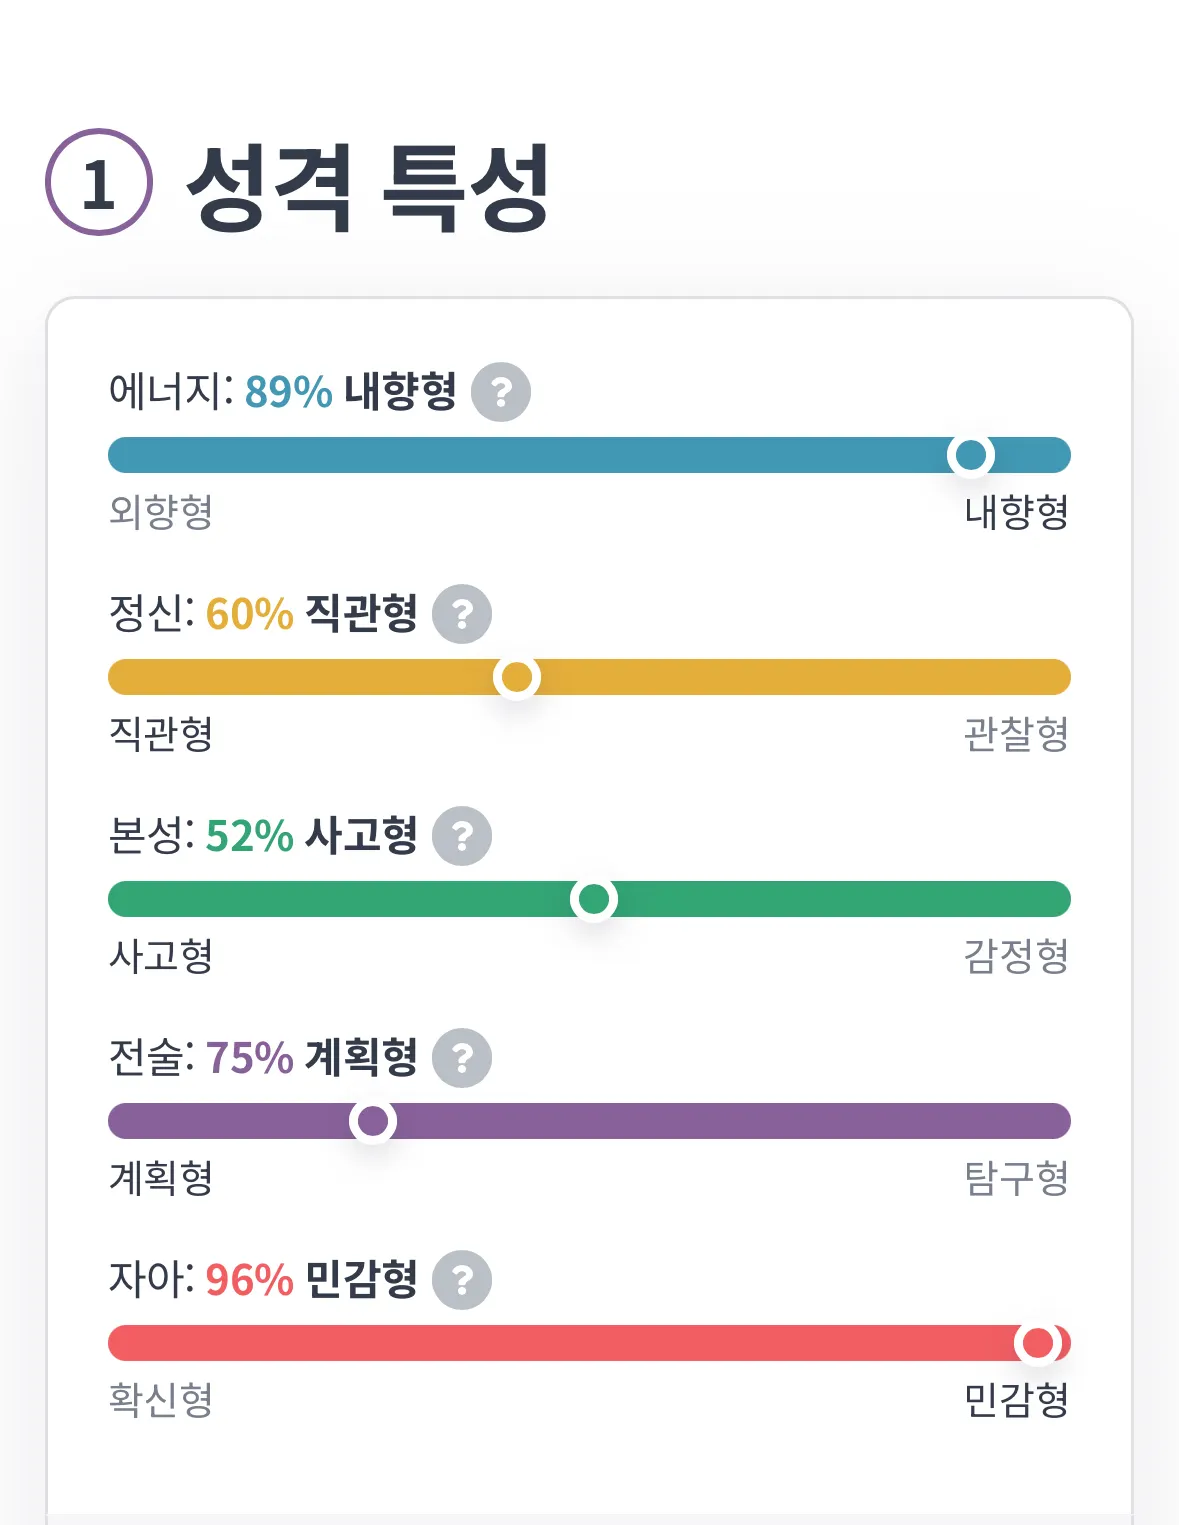Open the question mark beside 직관형
The image size is (1179, 1525).
click(462, 614)
